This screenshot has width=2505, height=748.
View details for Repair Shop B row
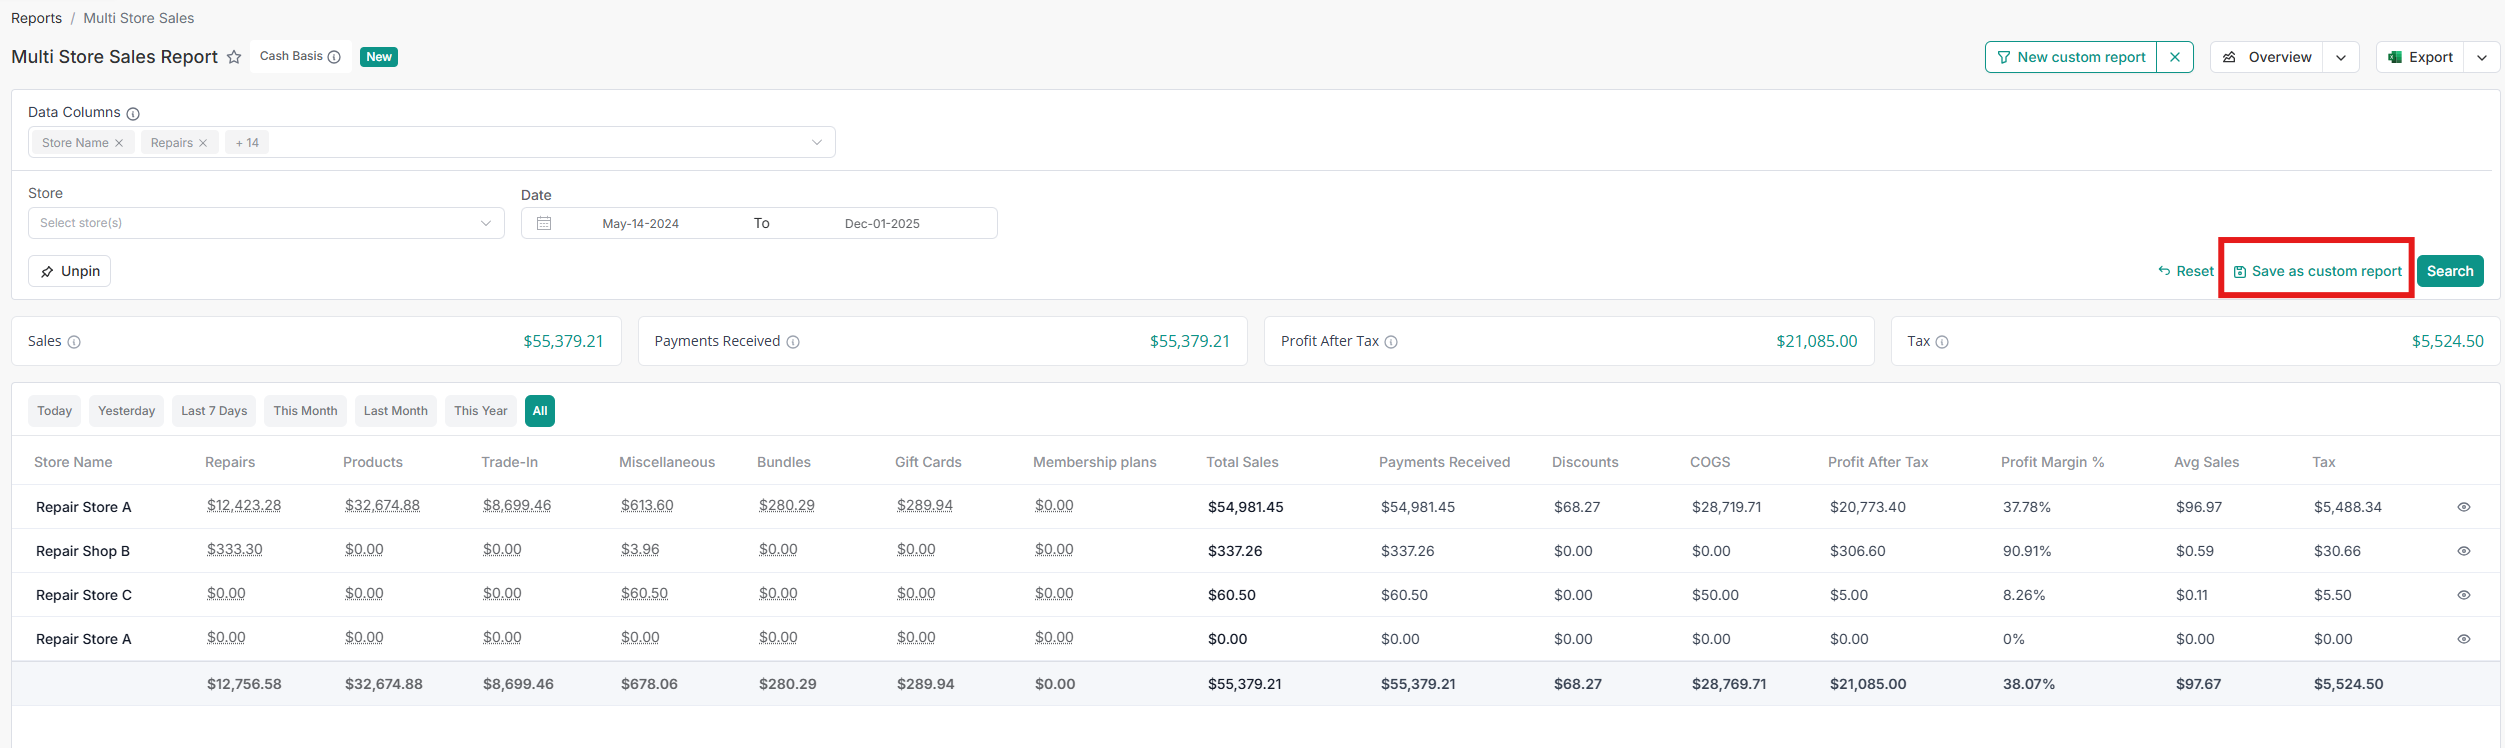pyautogui.click(x=2464, y=551)
